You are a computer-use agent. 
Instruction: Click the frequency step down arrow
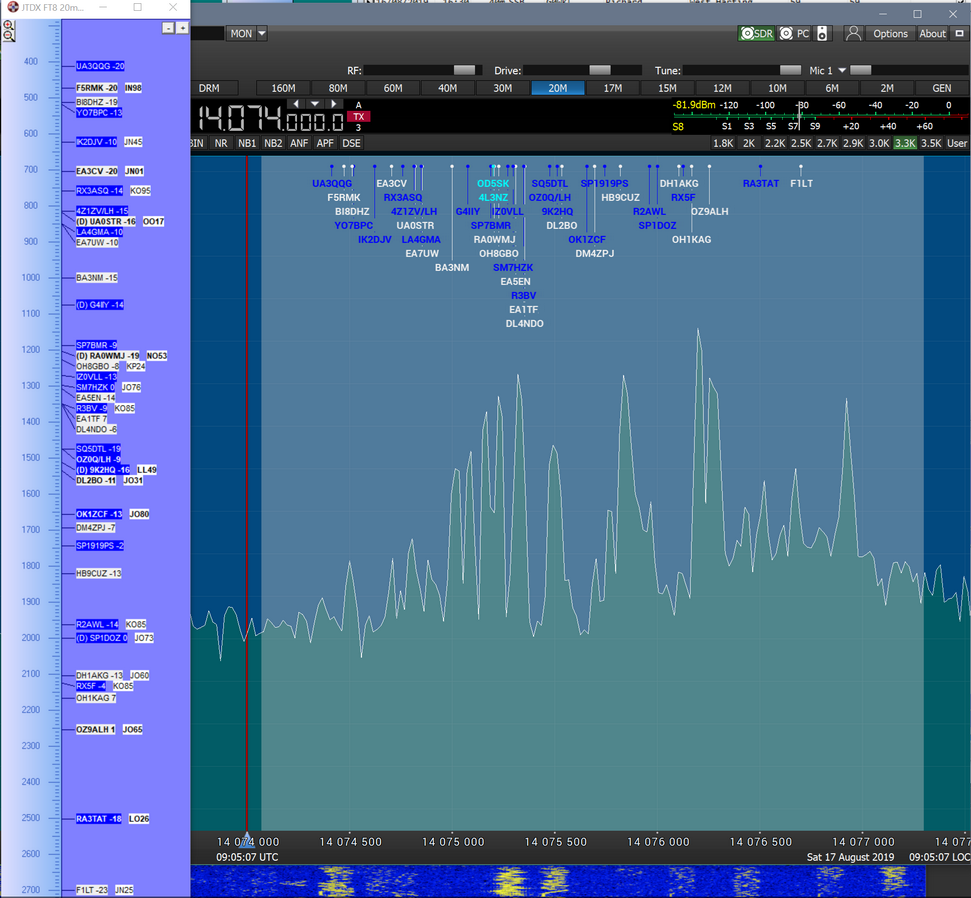(315, 104)
